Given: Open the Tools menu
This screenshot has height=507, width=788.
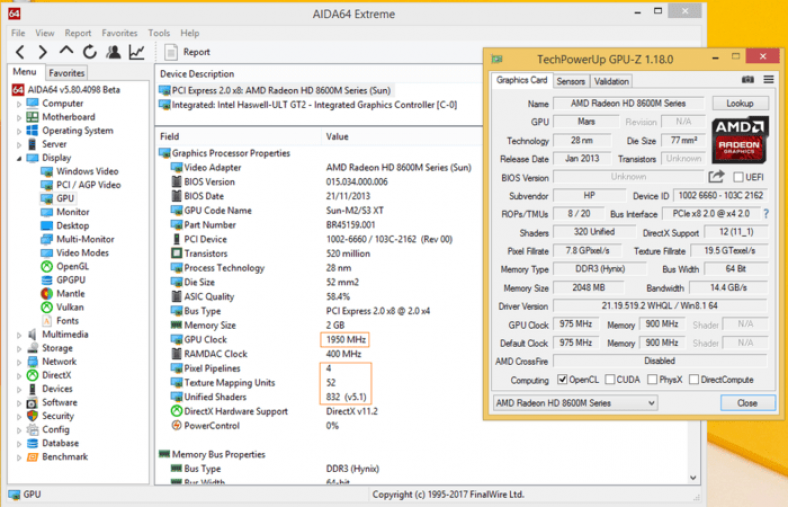Looking at the screenshot, I should pos(159,33).
